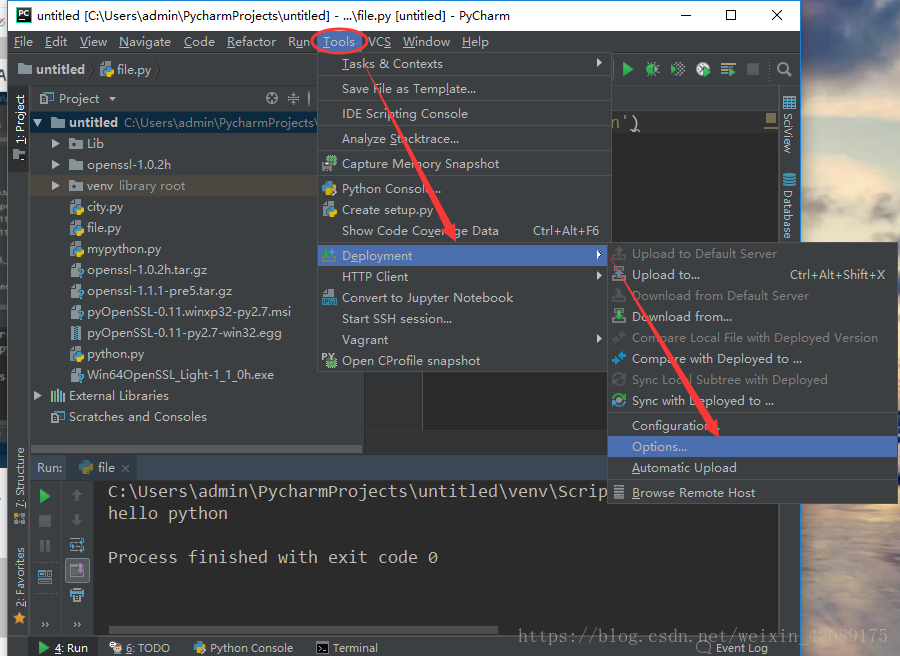The width and height of the screenshot is (900, 656).
Task: Click the stop toolbar square icon
Action: click(753, 69)
